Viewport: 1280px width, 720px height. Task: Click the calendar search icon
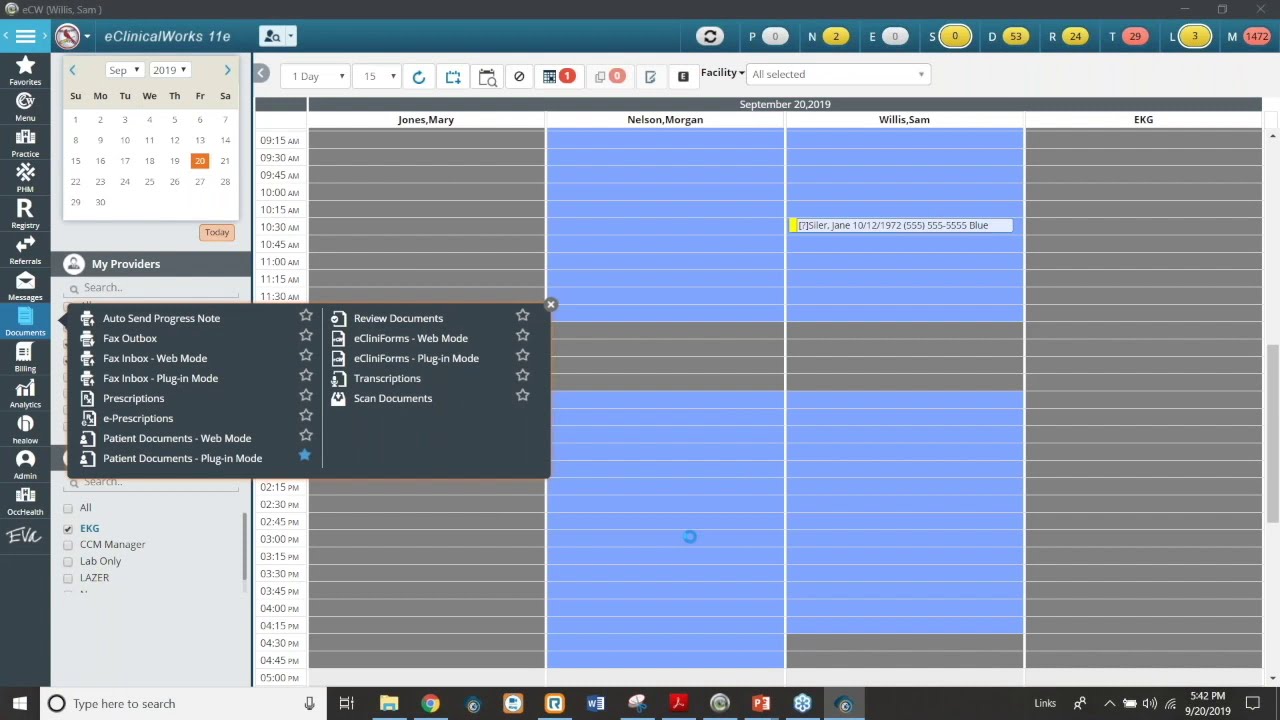(x=487, y=77)
